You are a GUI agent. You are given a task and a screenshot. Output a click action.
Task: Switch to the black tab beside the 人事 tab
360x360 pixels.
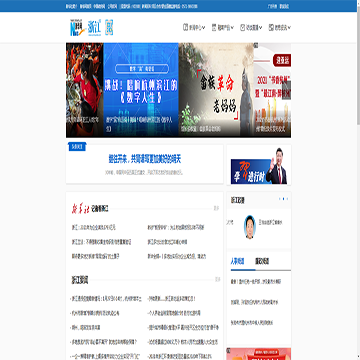coord(262,261)
